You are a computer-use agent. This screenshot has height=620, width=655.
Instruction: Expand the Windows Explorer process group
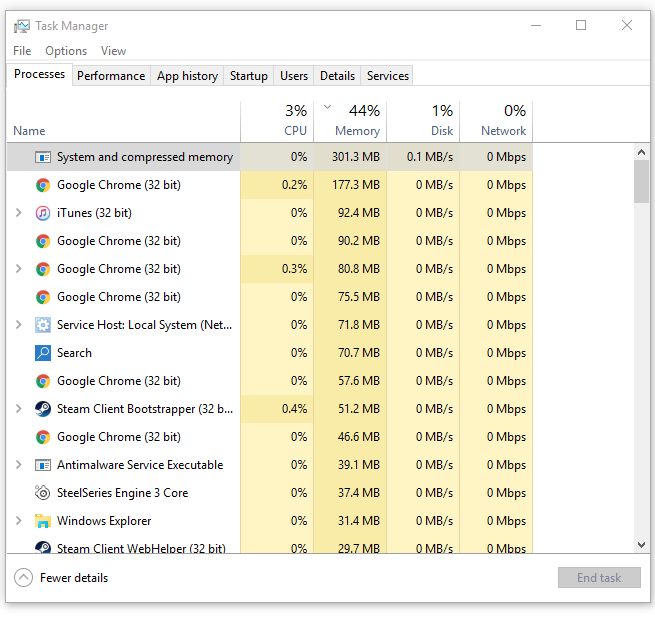pos(18,521)
